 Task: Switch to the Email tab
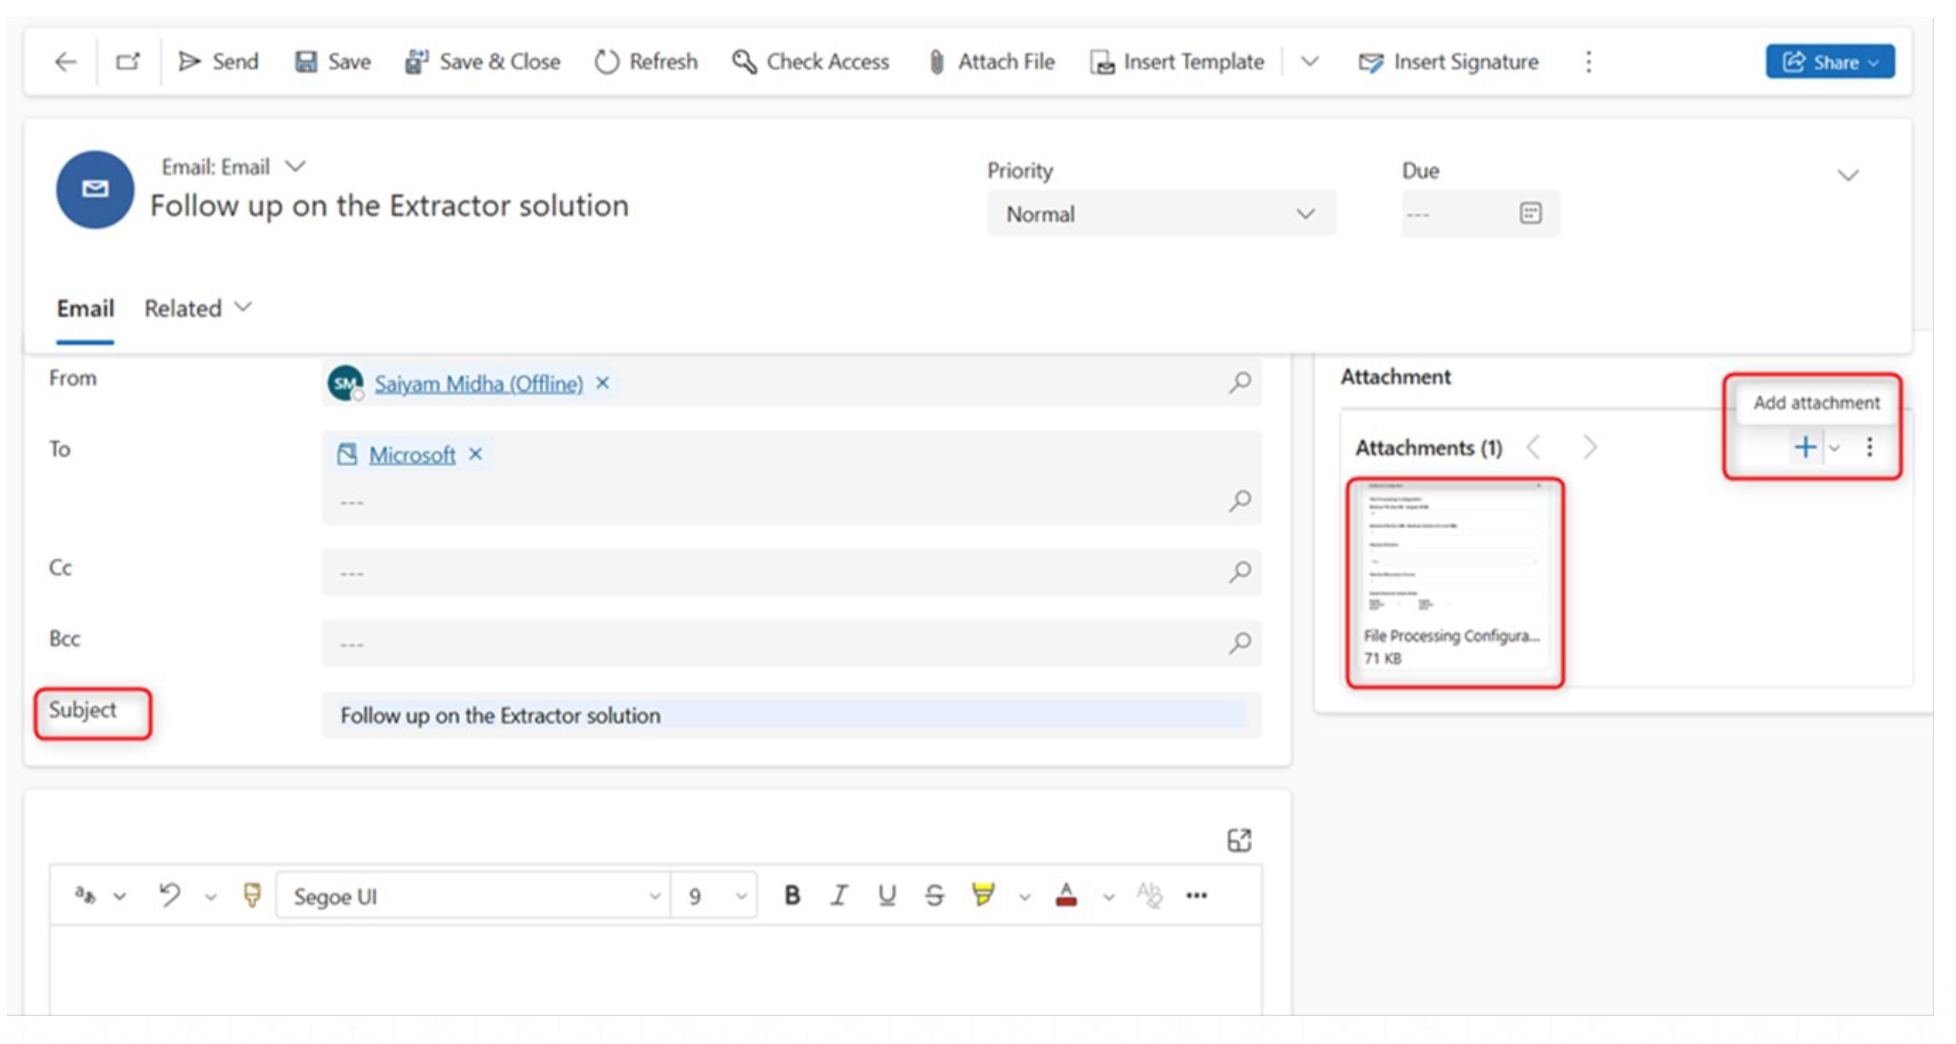coord(85,308)
